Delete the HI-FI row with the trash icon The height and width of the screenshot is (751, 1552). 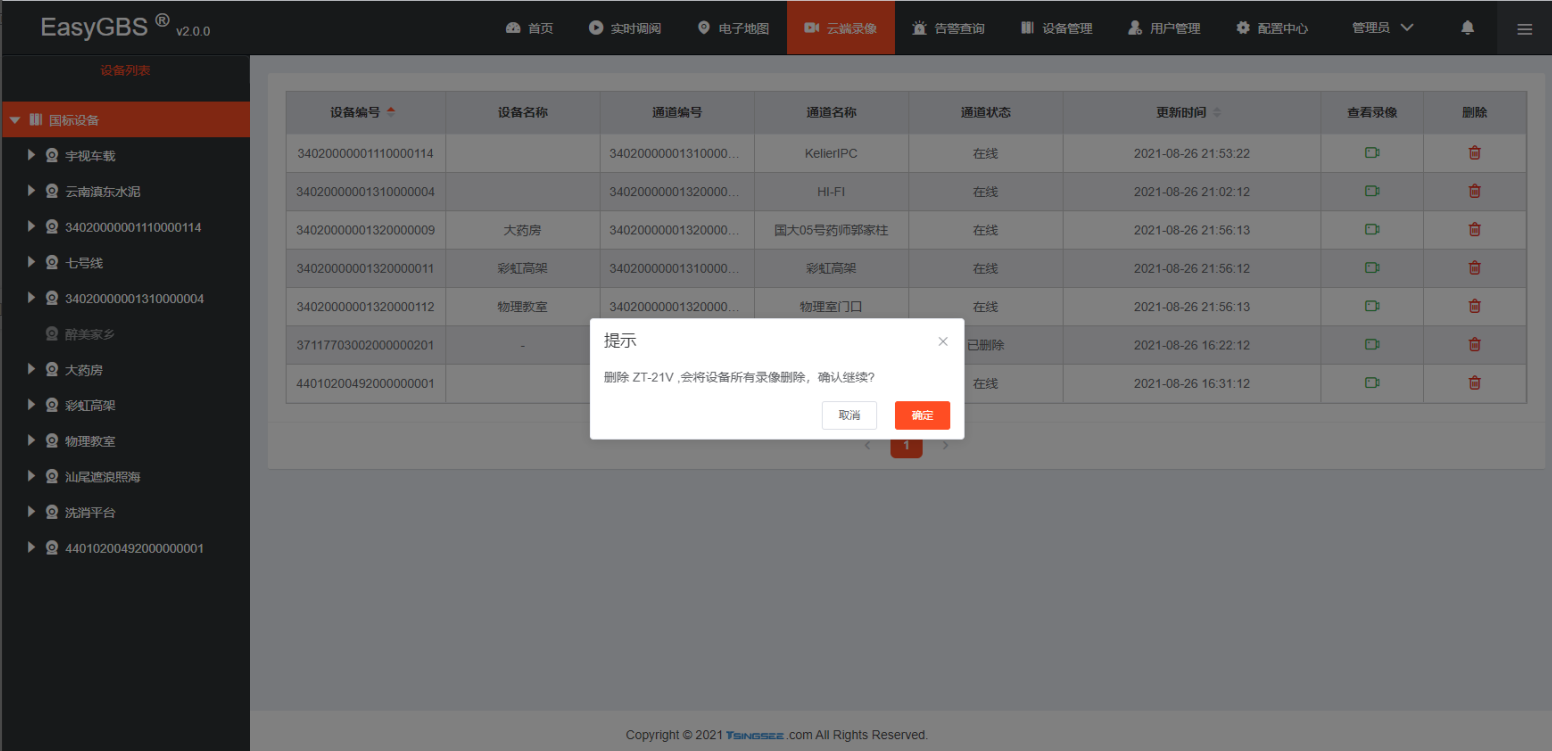coord(1474,191)
